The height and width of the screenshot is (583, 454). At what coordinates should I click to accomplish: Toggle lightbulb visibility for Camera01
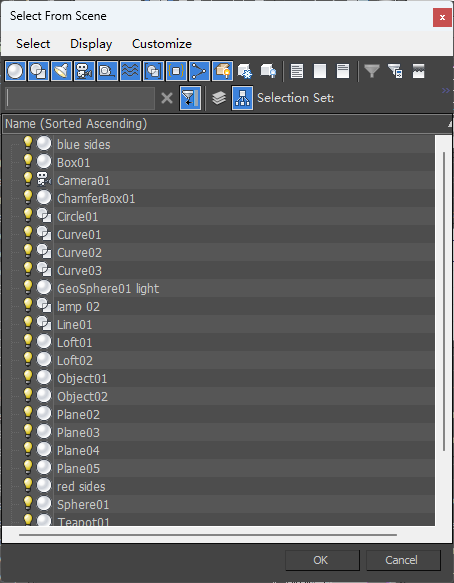coord(28,179)
